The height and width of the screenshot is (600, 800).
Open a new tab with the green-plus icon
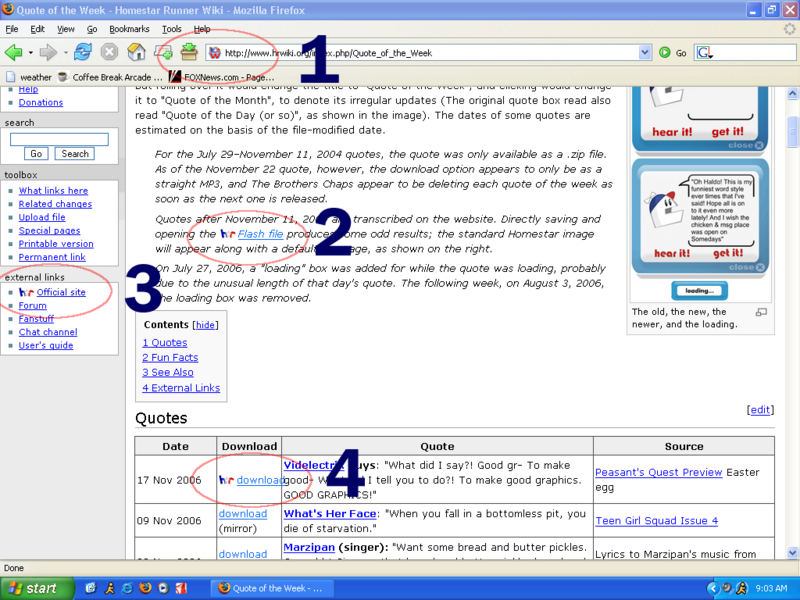click(x=163, y=52)
